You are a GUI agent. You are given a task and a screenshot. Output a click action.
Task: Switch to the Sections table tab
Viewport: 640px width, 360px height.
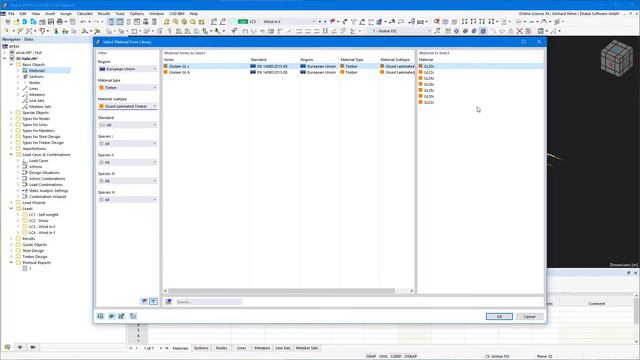(x=201, y=348)
